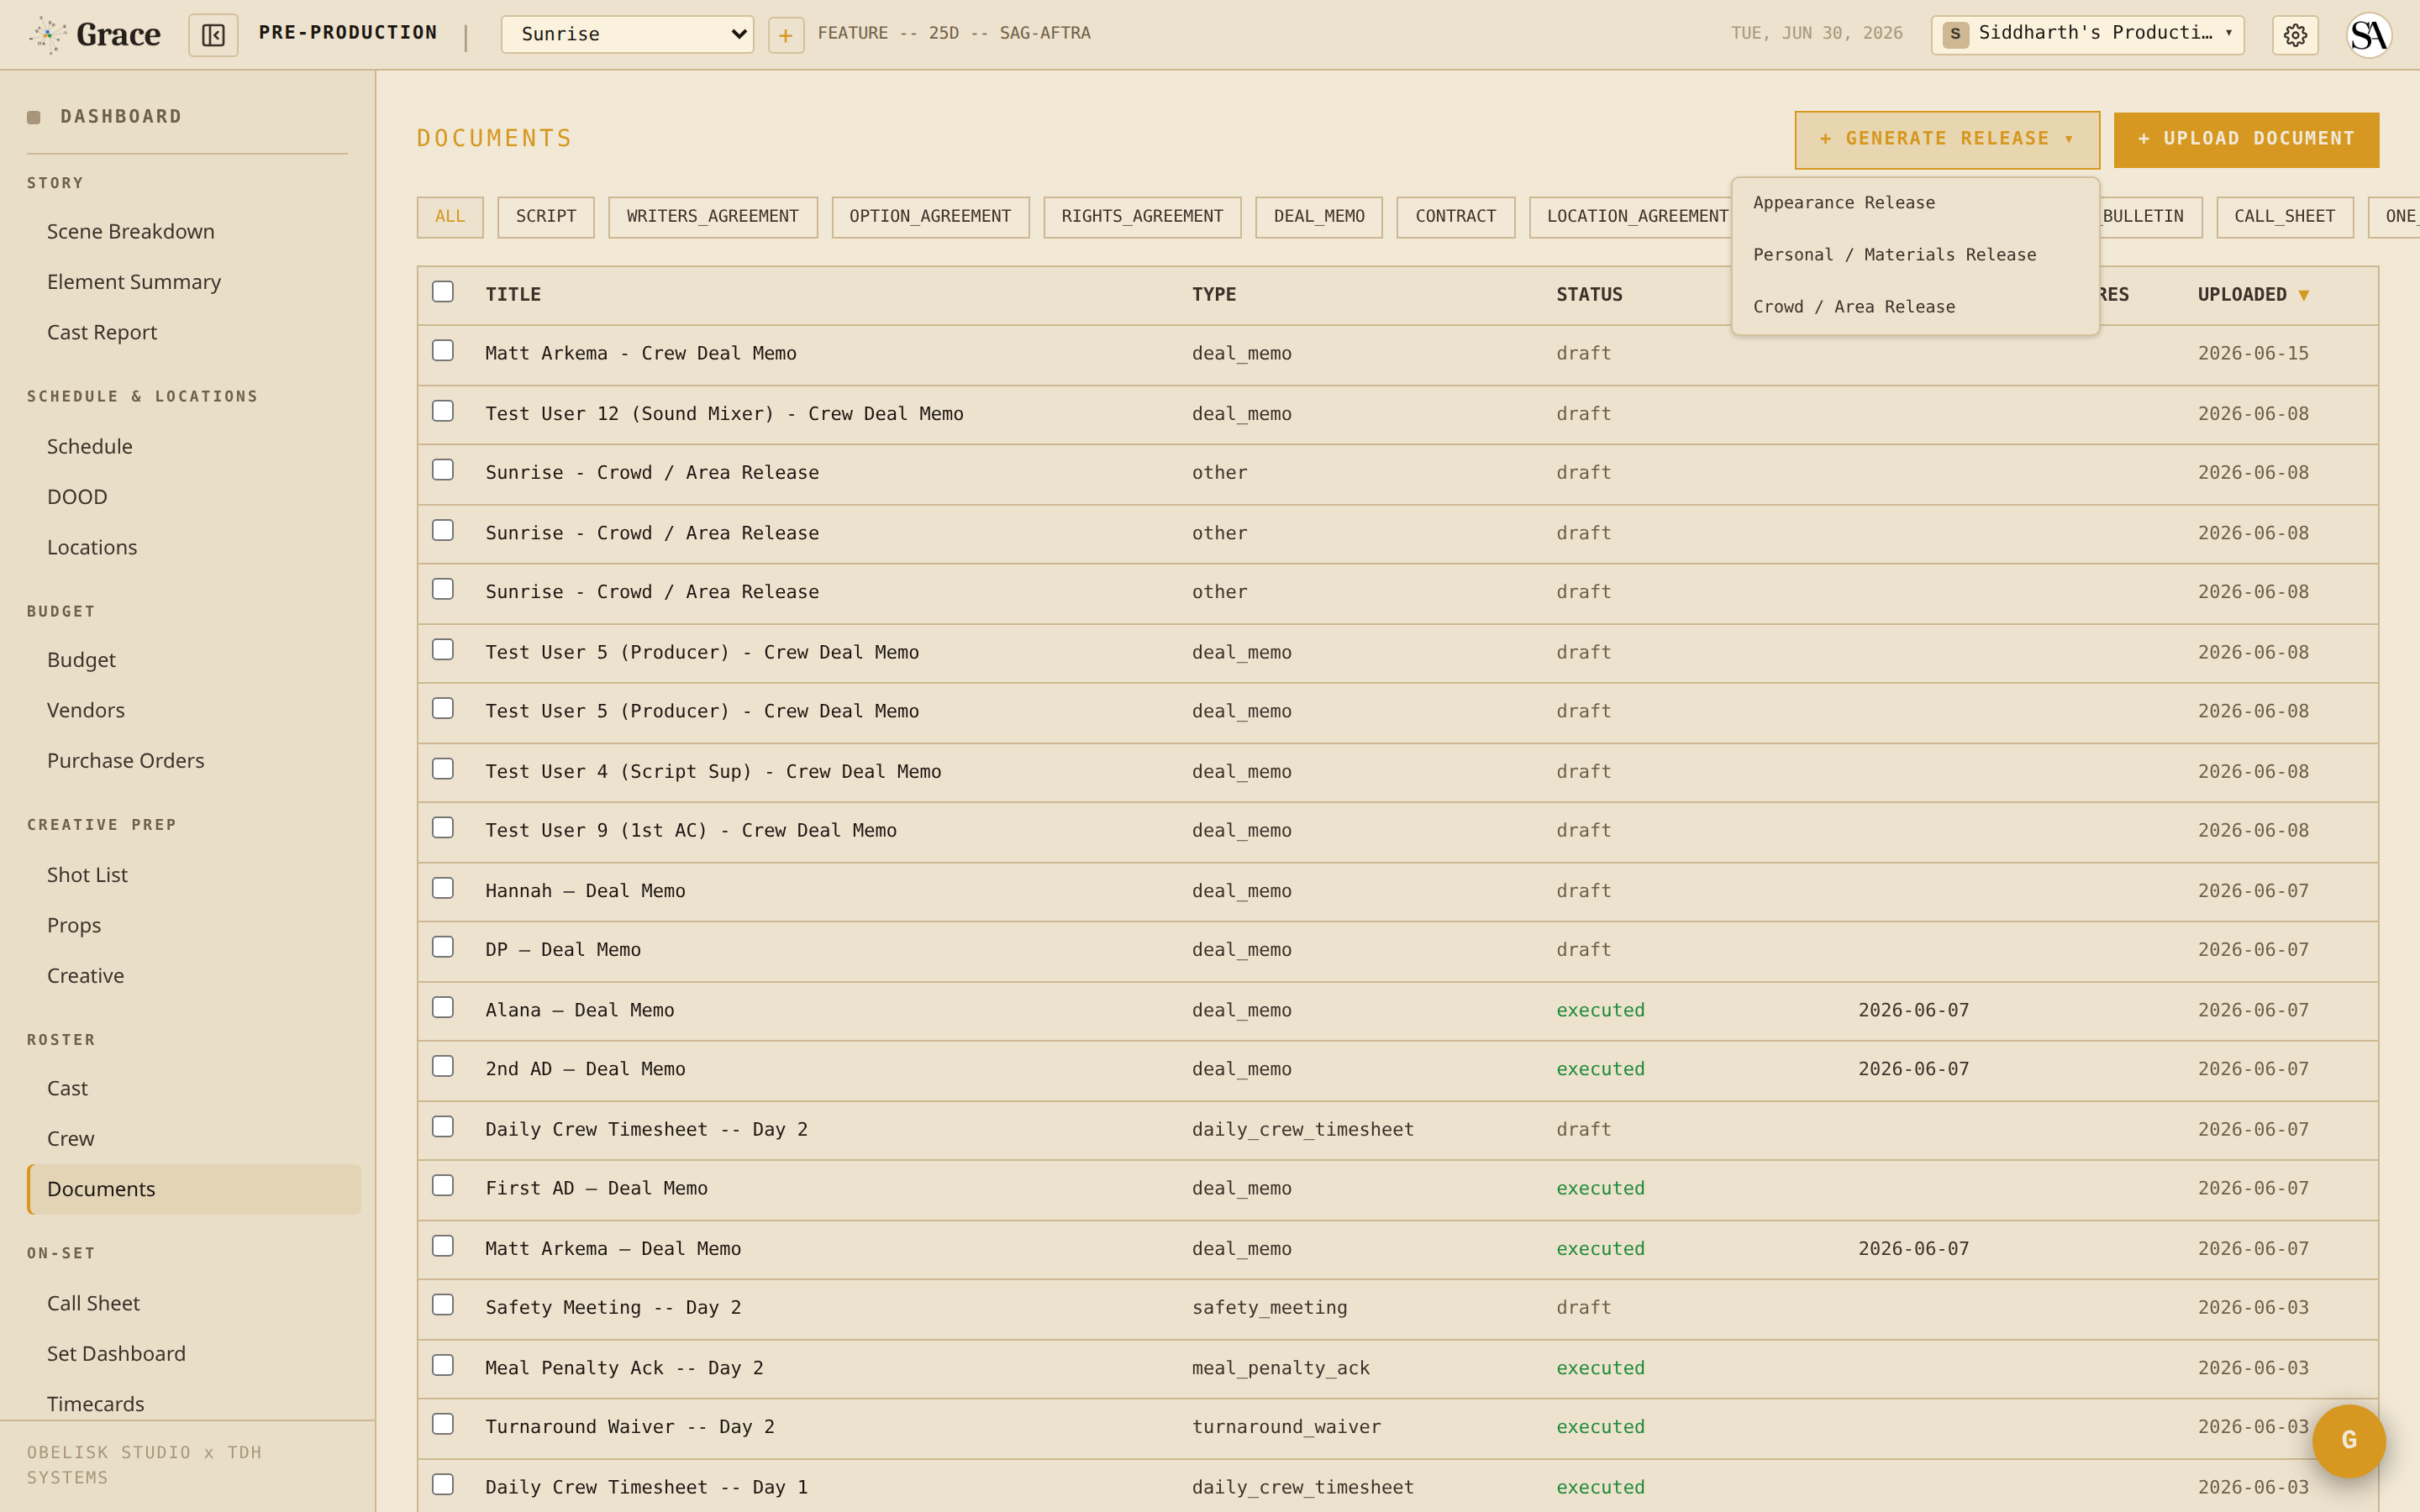Open the Sunrise project dropdown
Screen dimensions: 2420x1512
627,35
